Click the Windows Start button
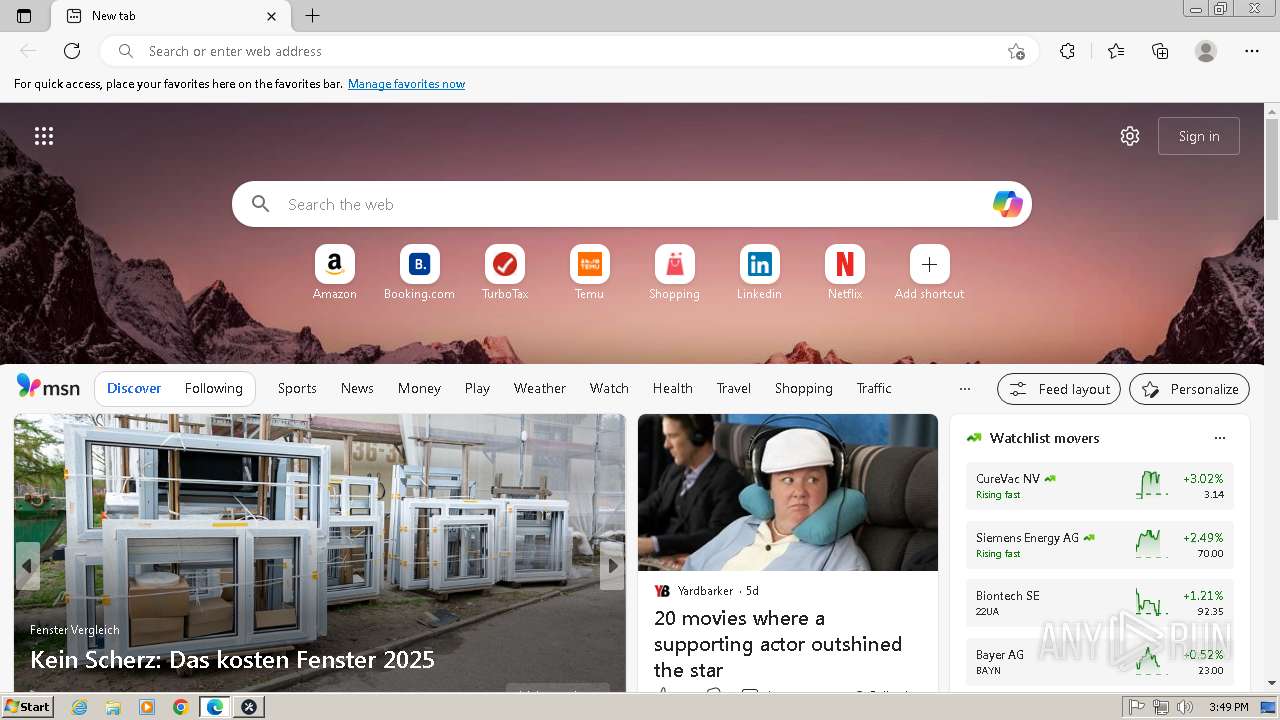1280x720 pixels. [27, 707]
